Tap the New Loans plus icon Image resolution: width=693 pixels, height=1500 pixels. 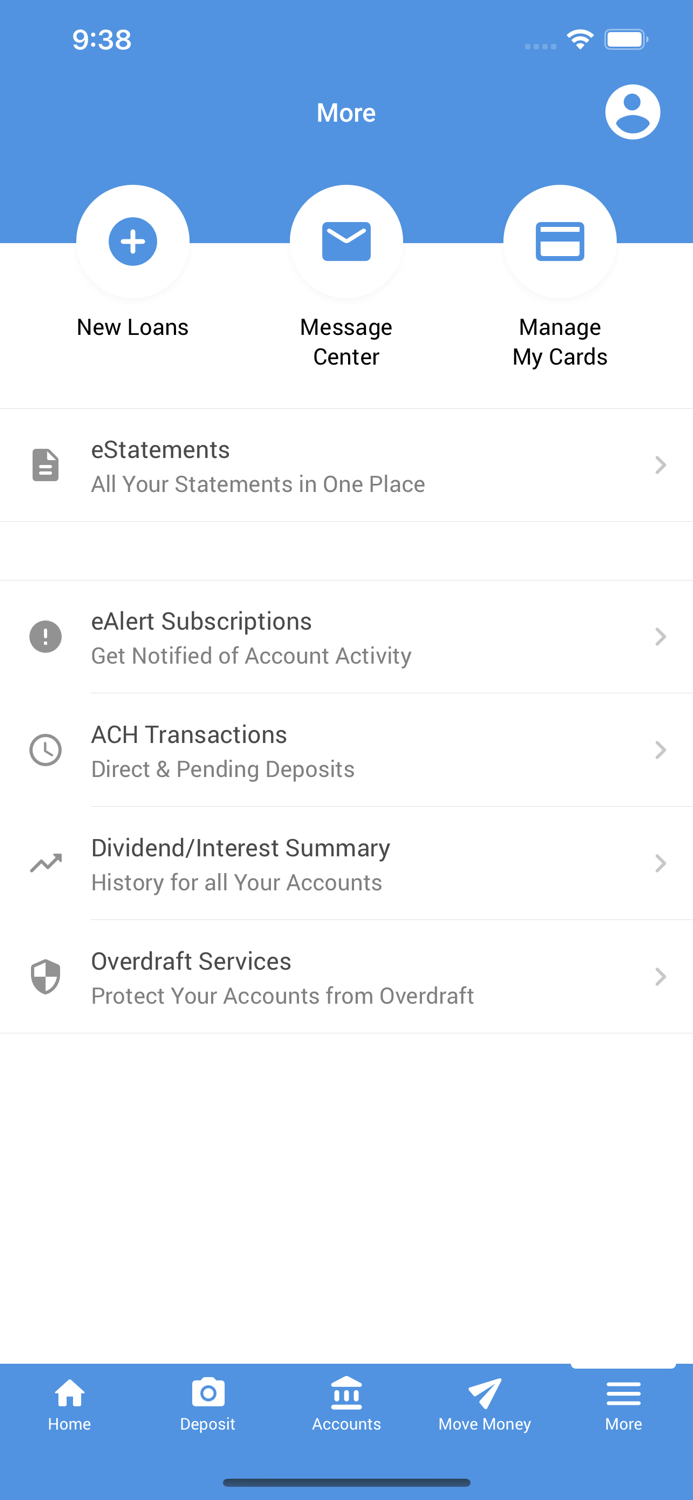coord(133,241)
